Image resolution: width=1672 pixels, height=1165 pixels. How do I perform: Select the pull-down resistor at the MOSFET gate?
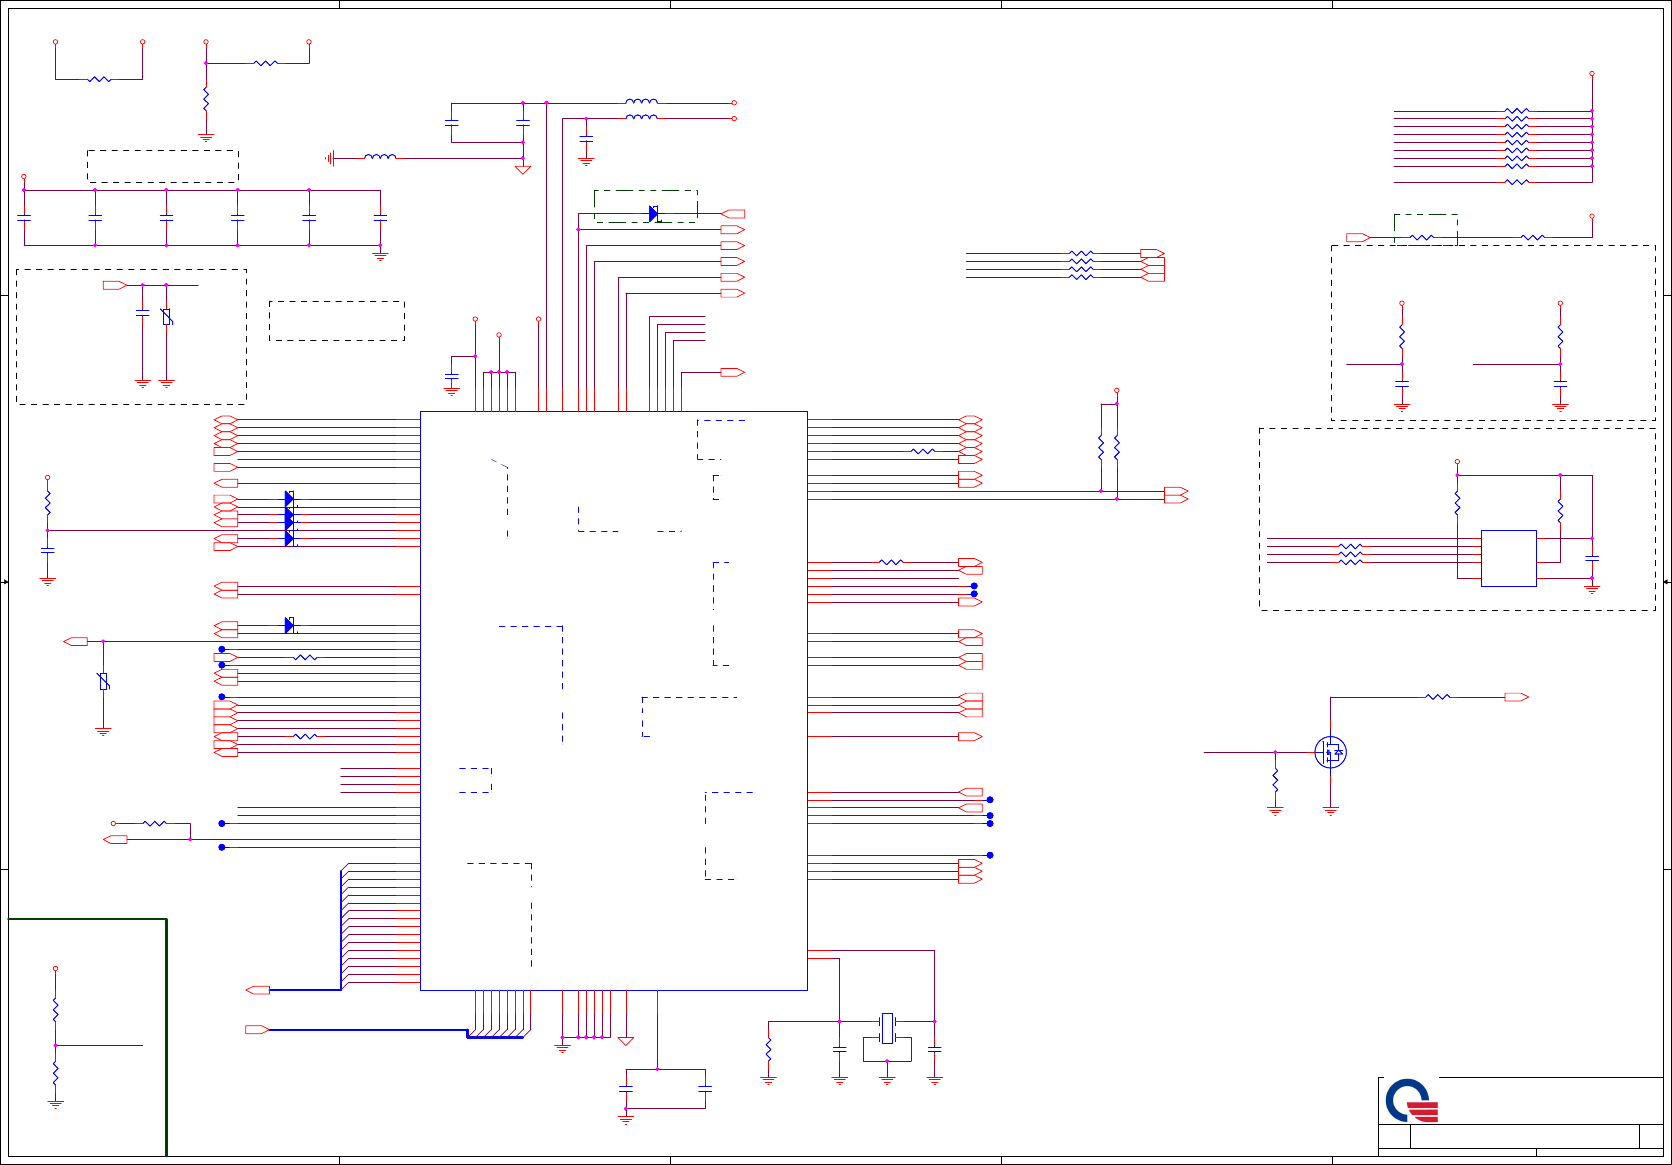[x=1275, y=780]
